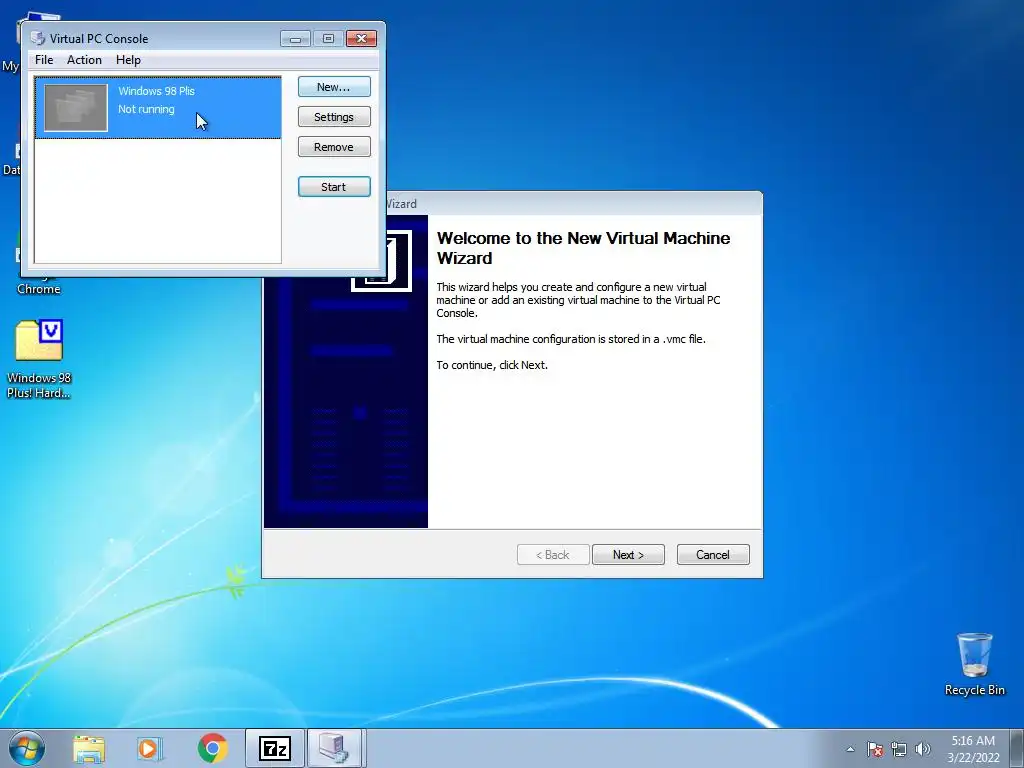Screen dimensions: 1024x768
Task: Remove the selected virtual machine
Action: 334,147
